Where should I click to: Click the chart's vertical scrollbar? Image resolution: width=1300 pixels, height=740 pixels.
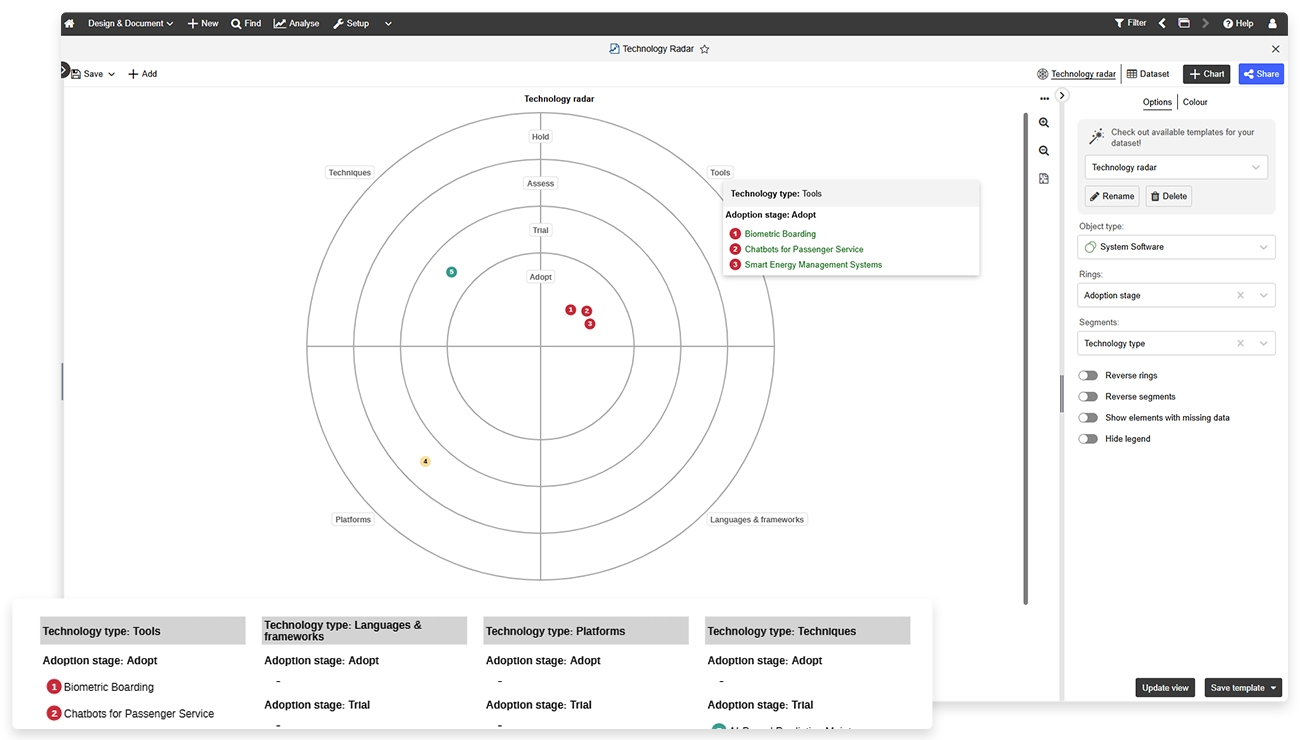(x=1026, y=357)
